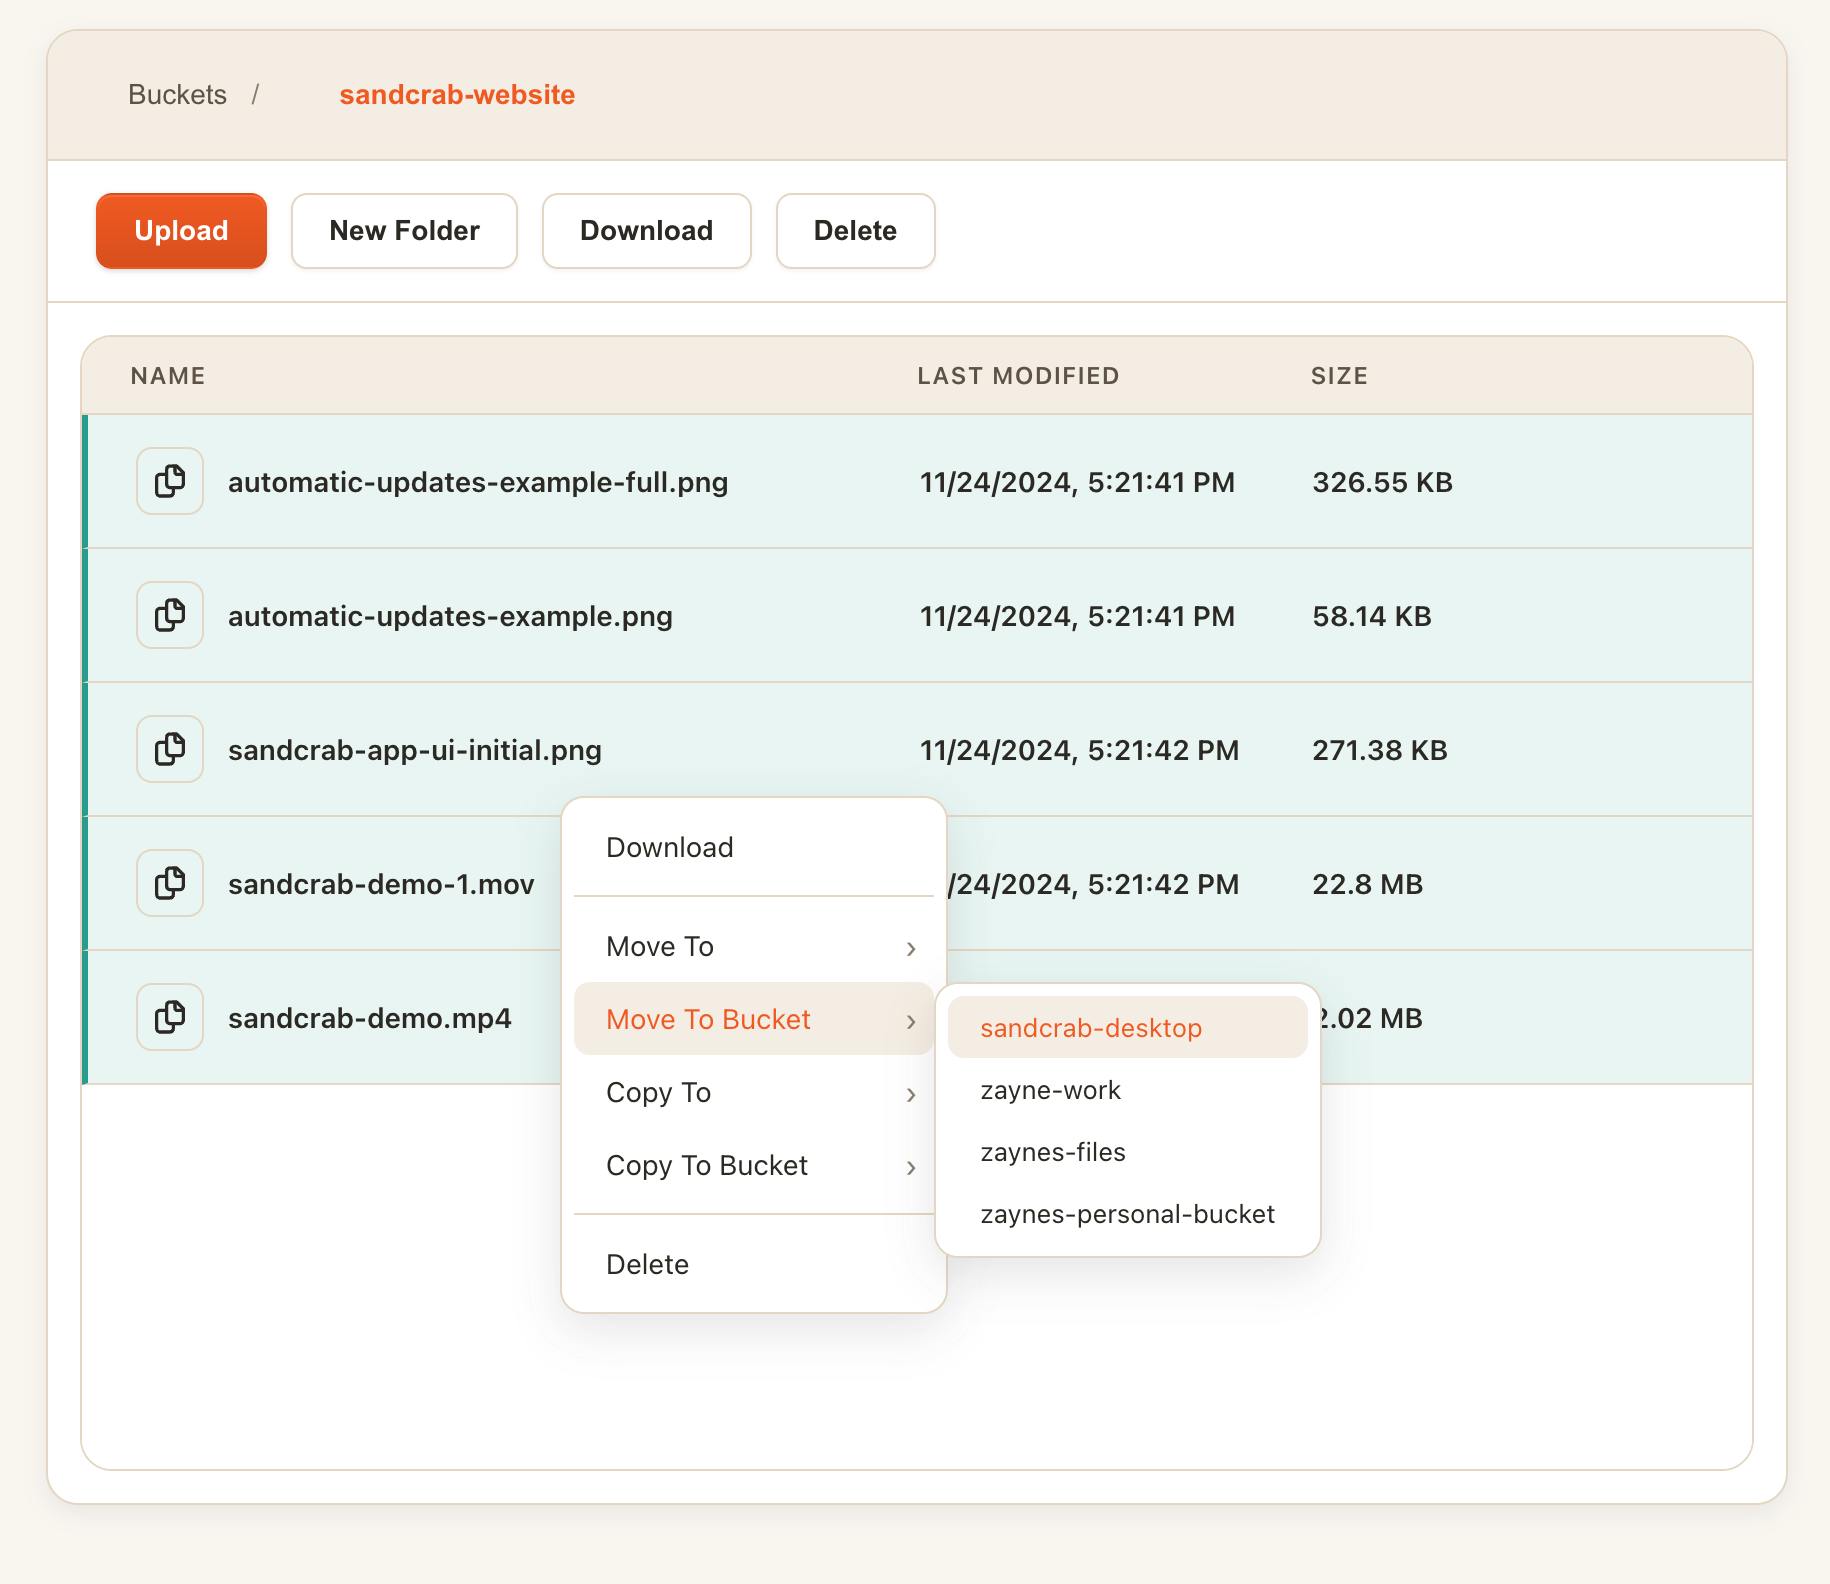Expand the Copy To Bucket chevron
This screenshot has width=1830, height=1584.
[911, 1167]
